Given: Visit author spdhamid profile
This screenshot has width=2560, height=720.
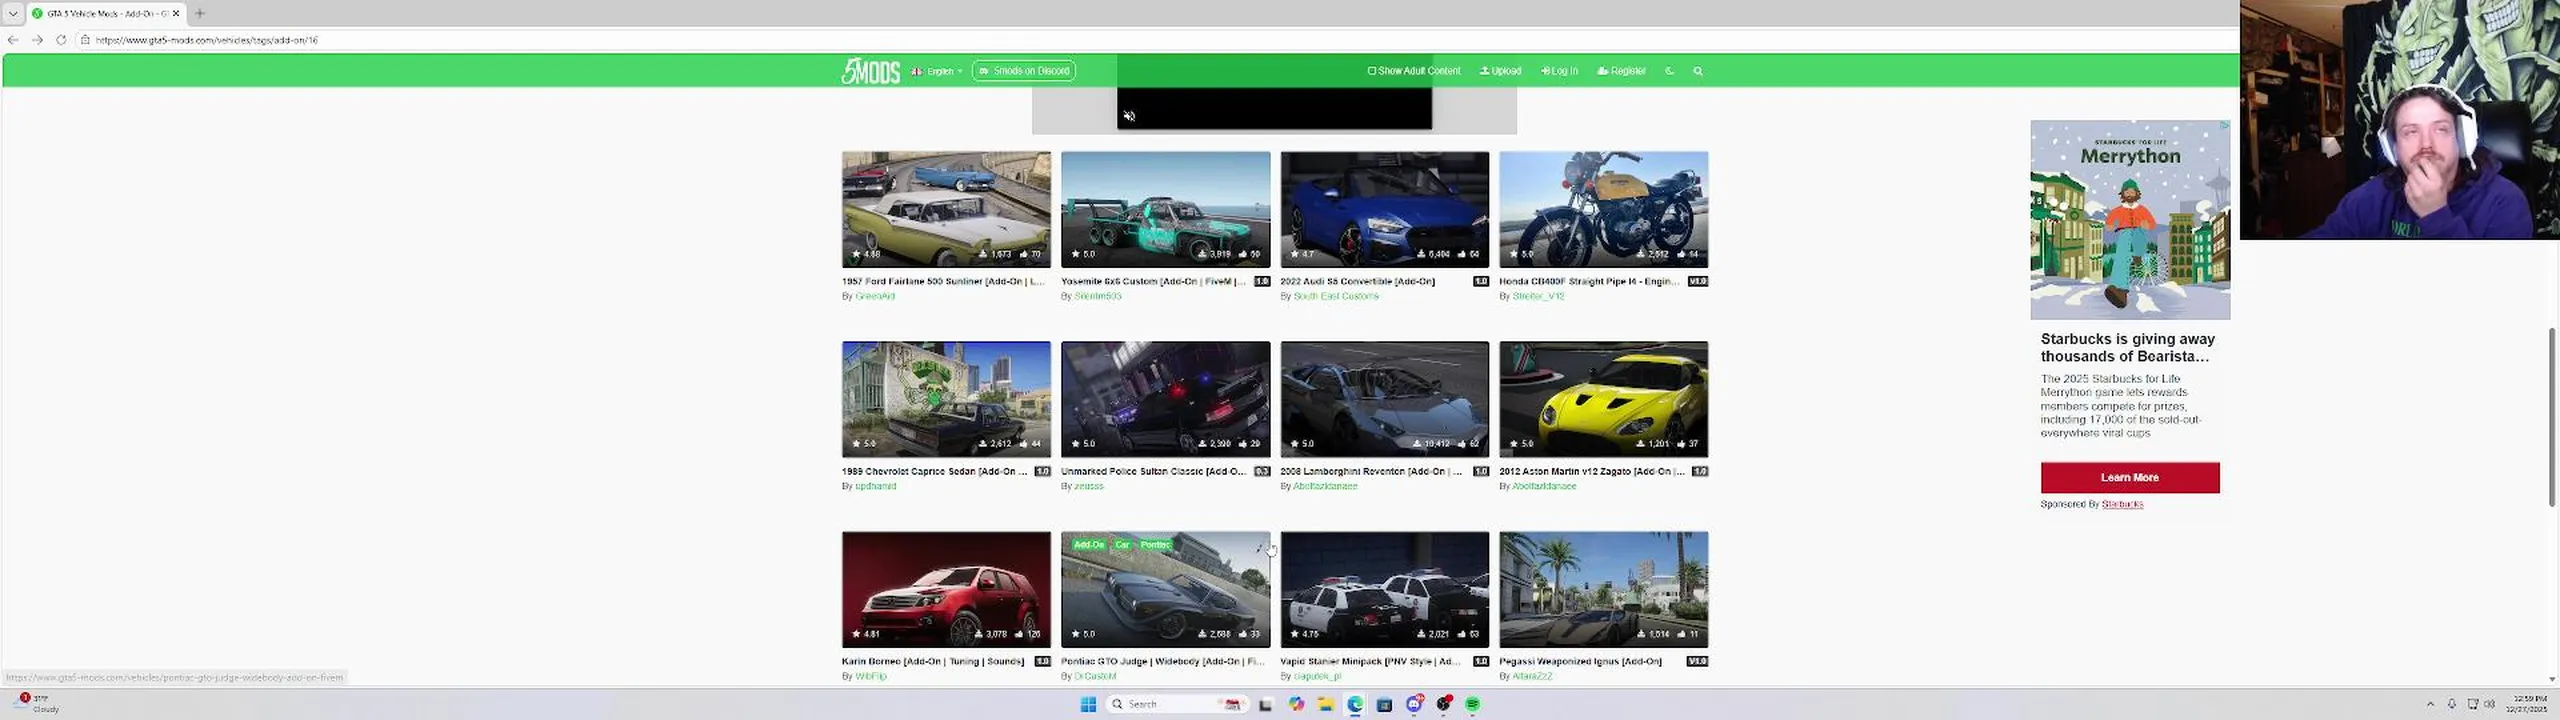Looking at the screenshot, I should tap(875, 486).
